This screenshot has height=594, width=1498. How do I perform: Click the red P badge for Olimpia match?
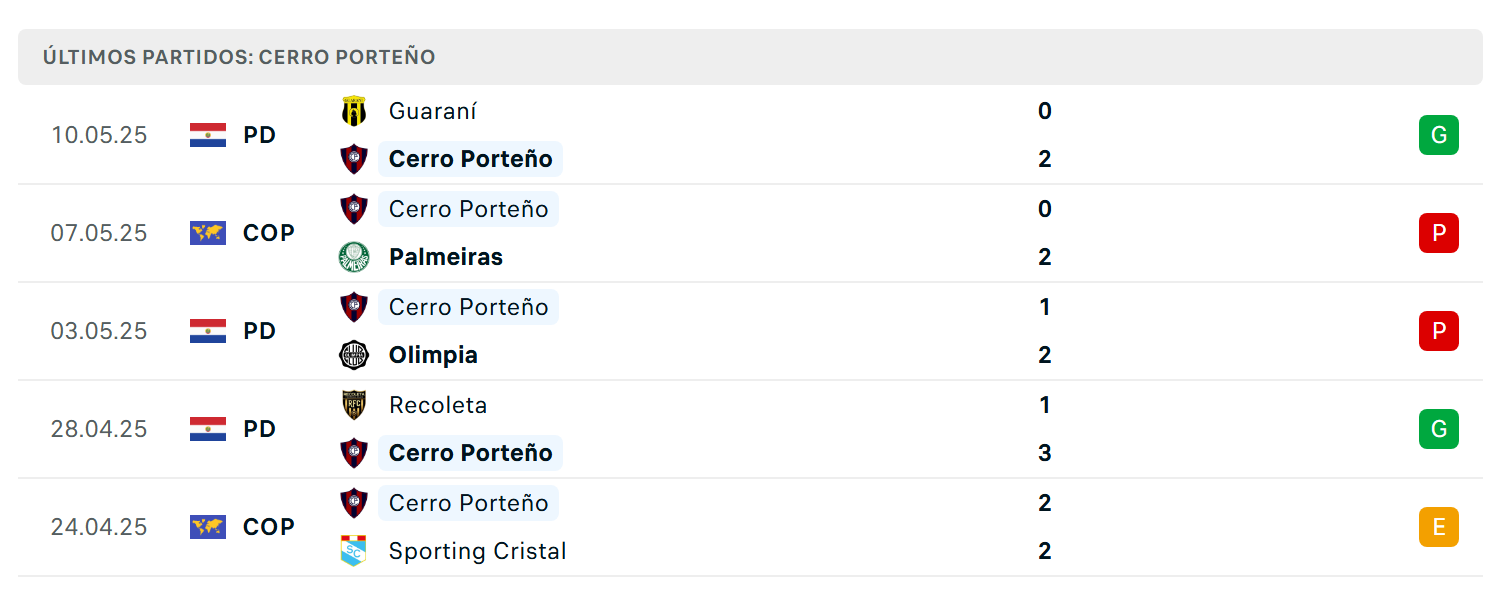coord(1438,331)
